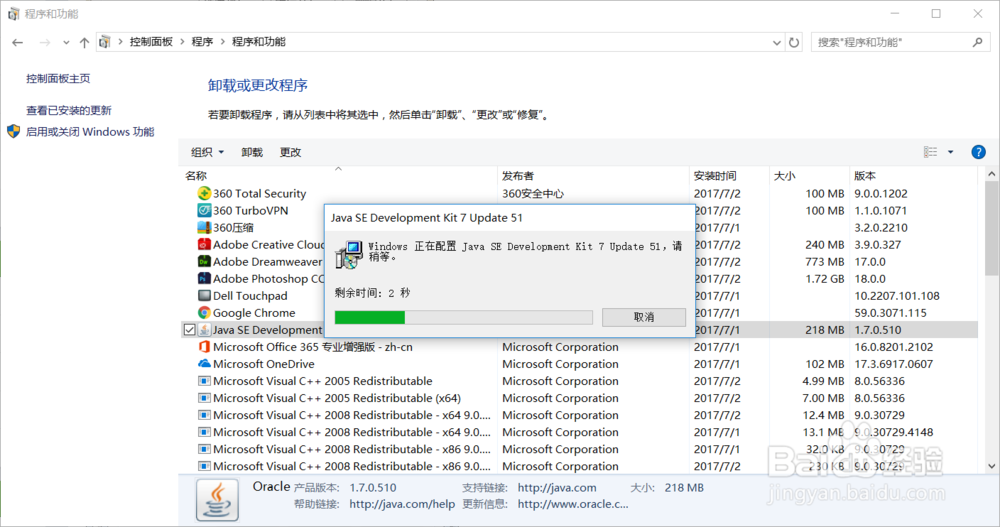
Task: Click the Google Chrome icon in list
Action: pyautogui.click(x=204, y=313)
